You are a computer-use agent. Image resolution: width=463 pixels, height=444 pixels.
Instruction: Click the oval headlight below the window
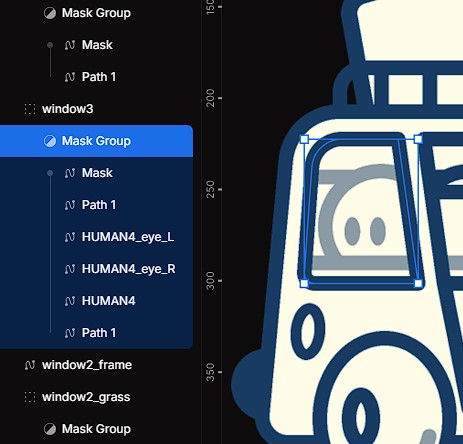point(308,331)
